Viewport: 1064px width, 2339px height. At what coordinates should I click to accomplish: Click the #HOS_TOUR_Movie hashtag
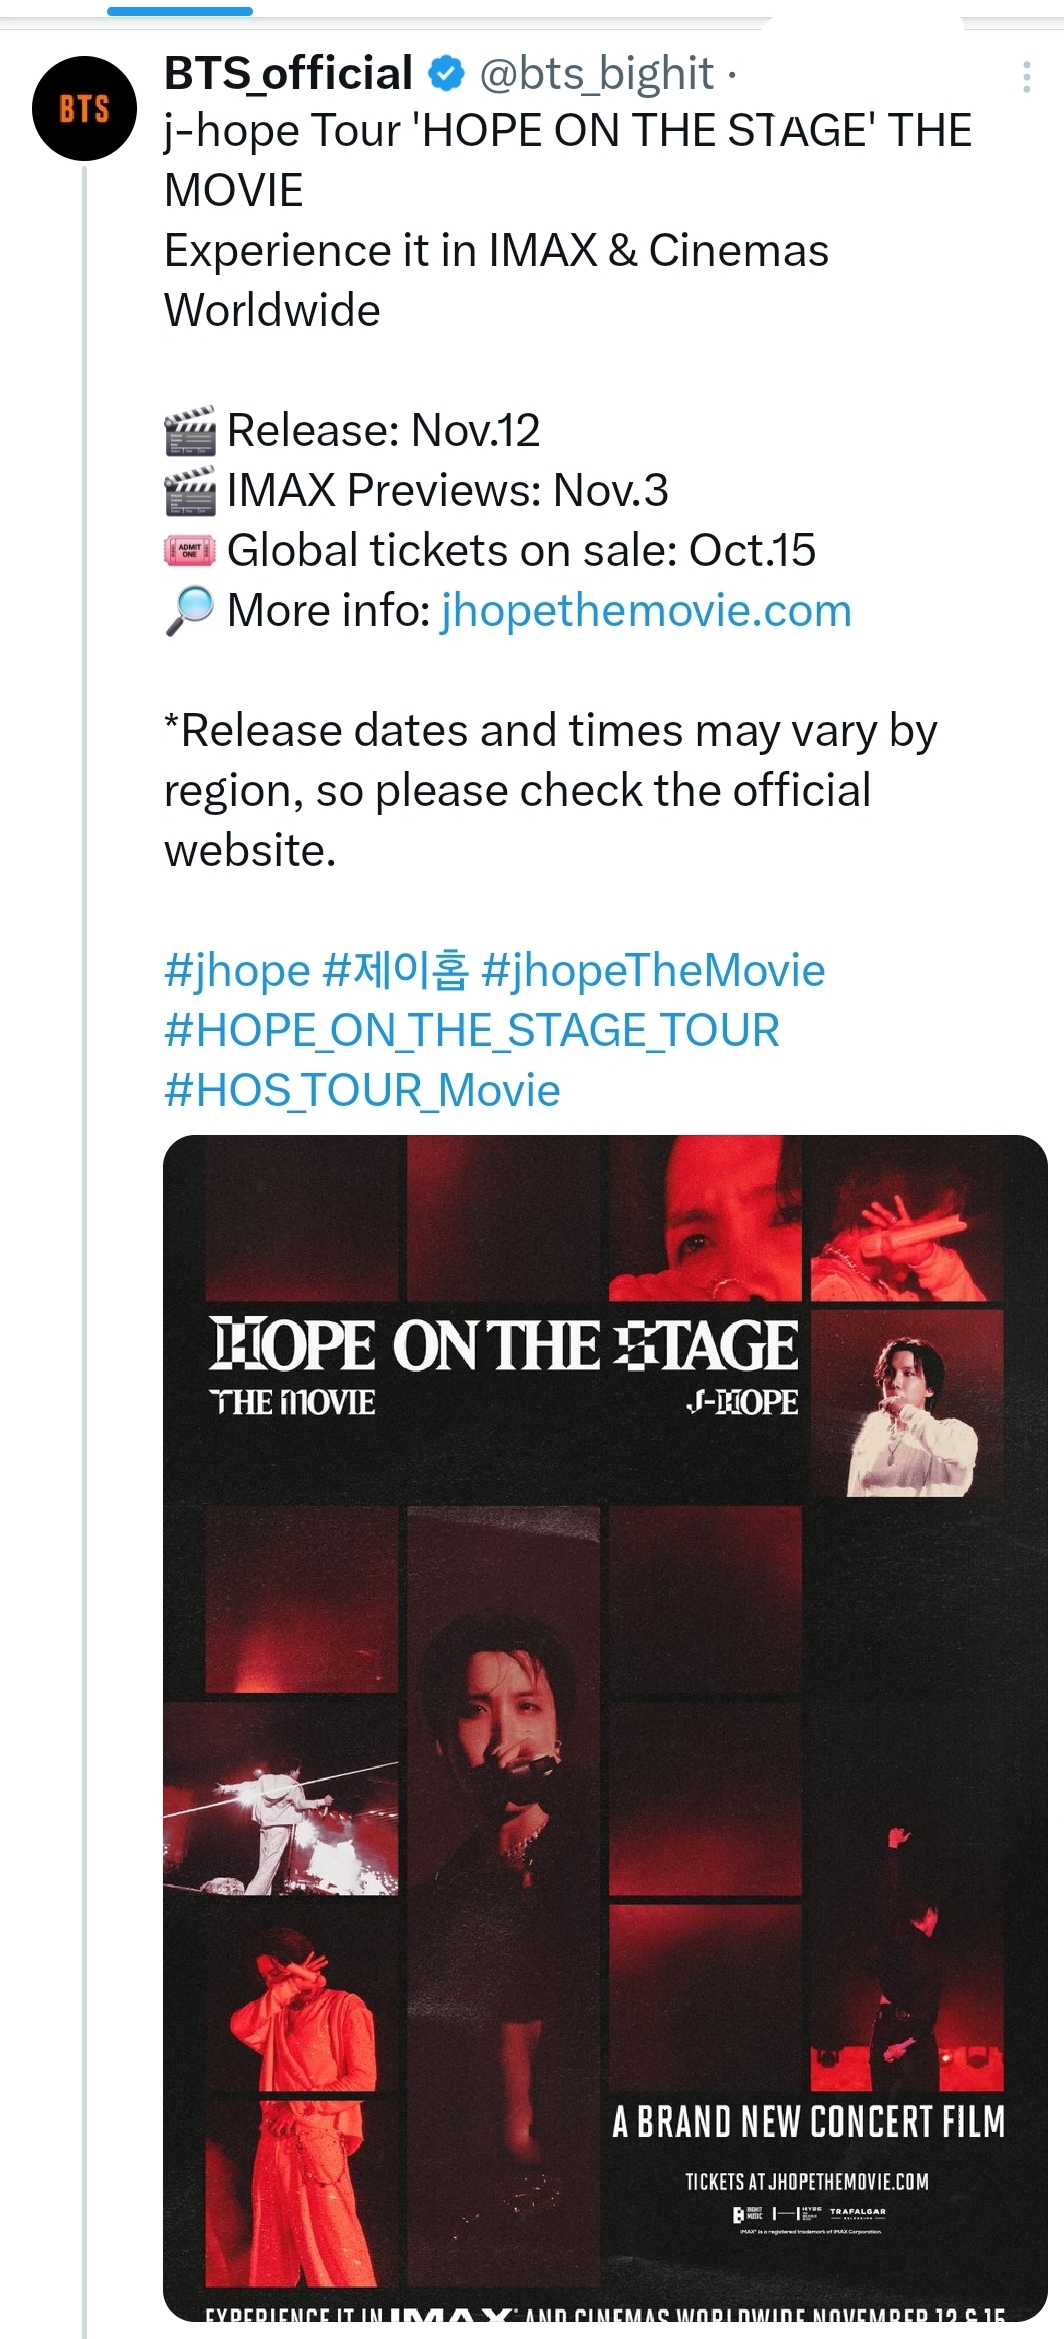point(360,1089)
